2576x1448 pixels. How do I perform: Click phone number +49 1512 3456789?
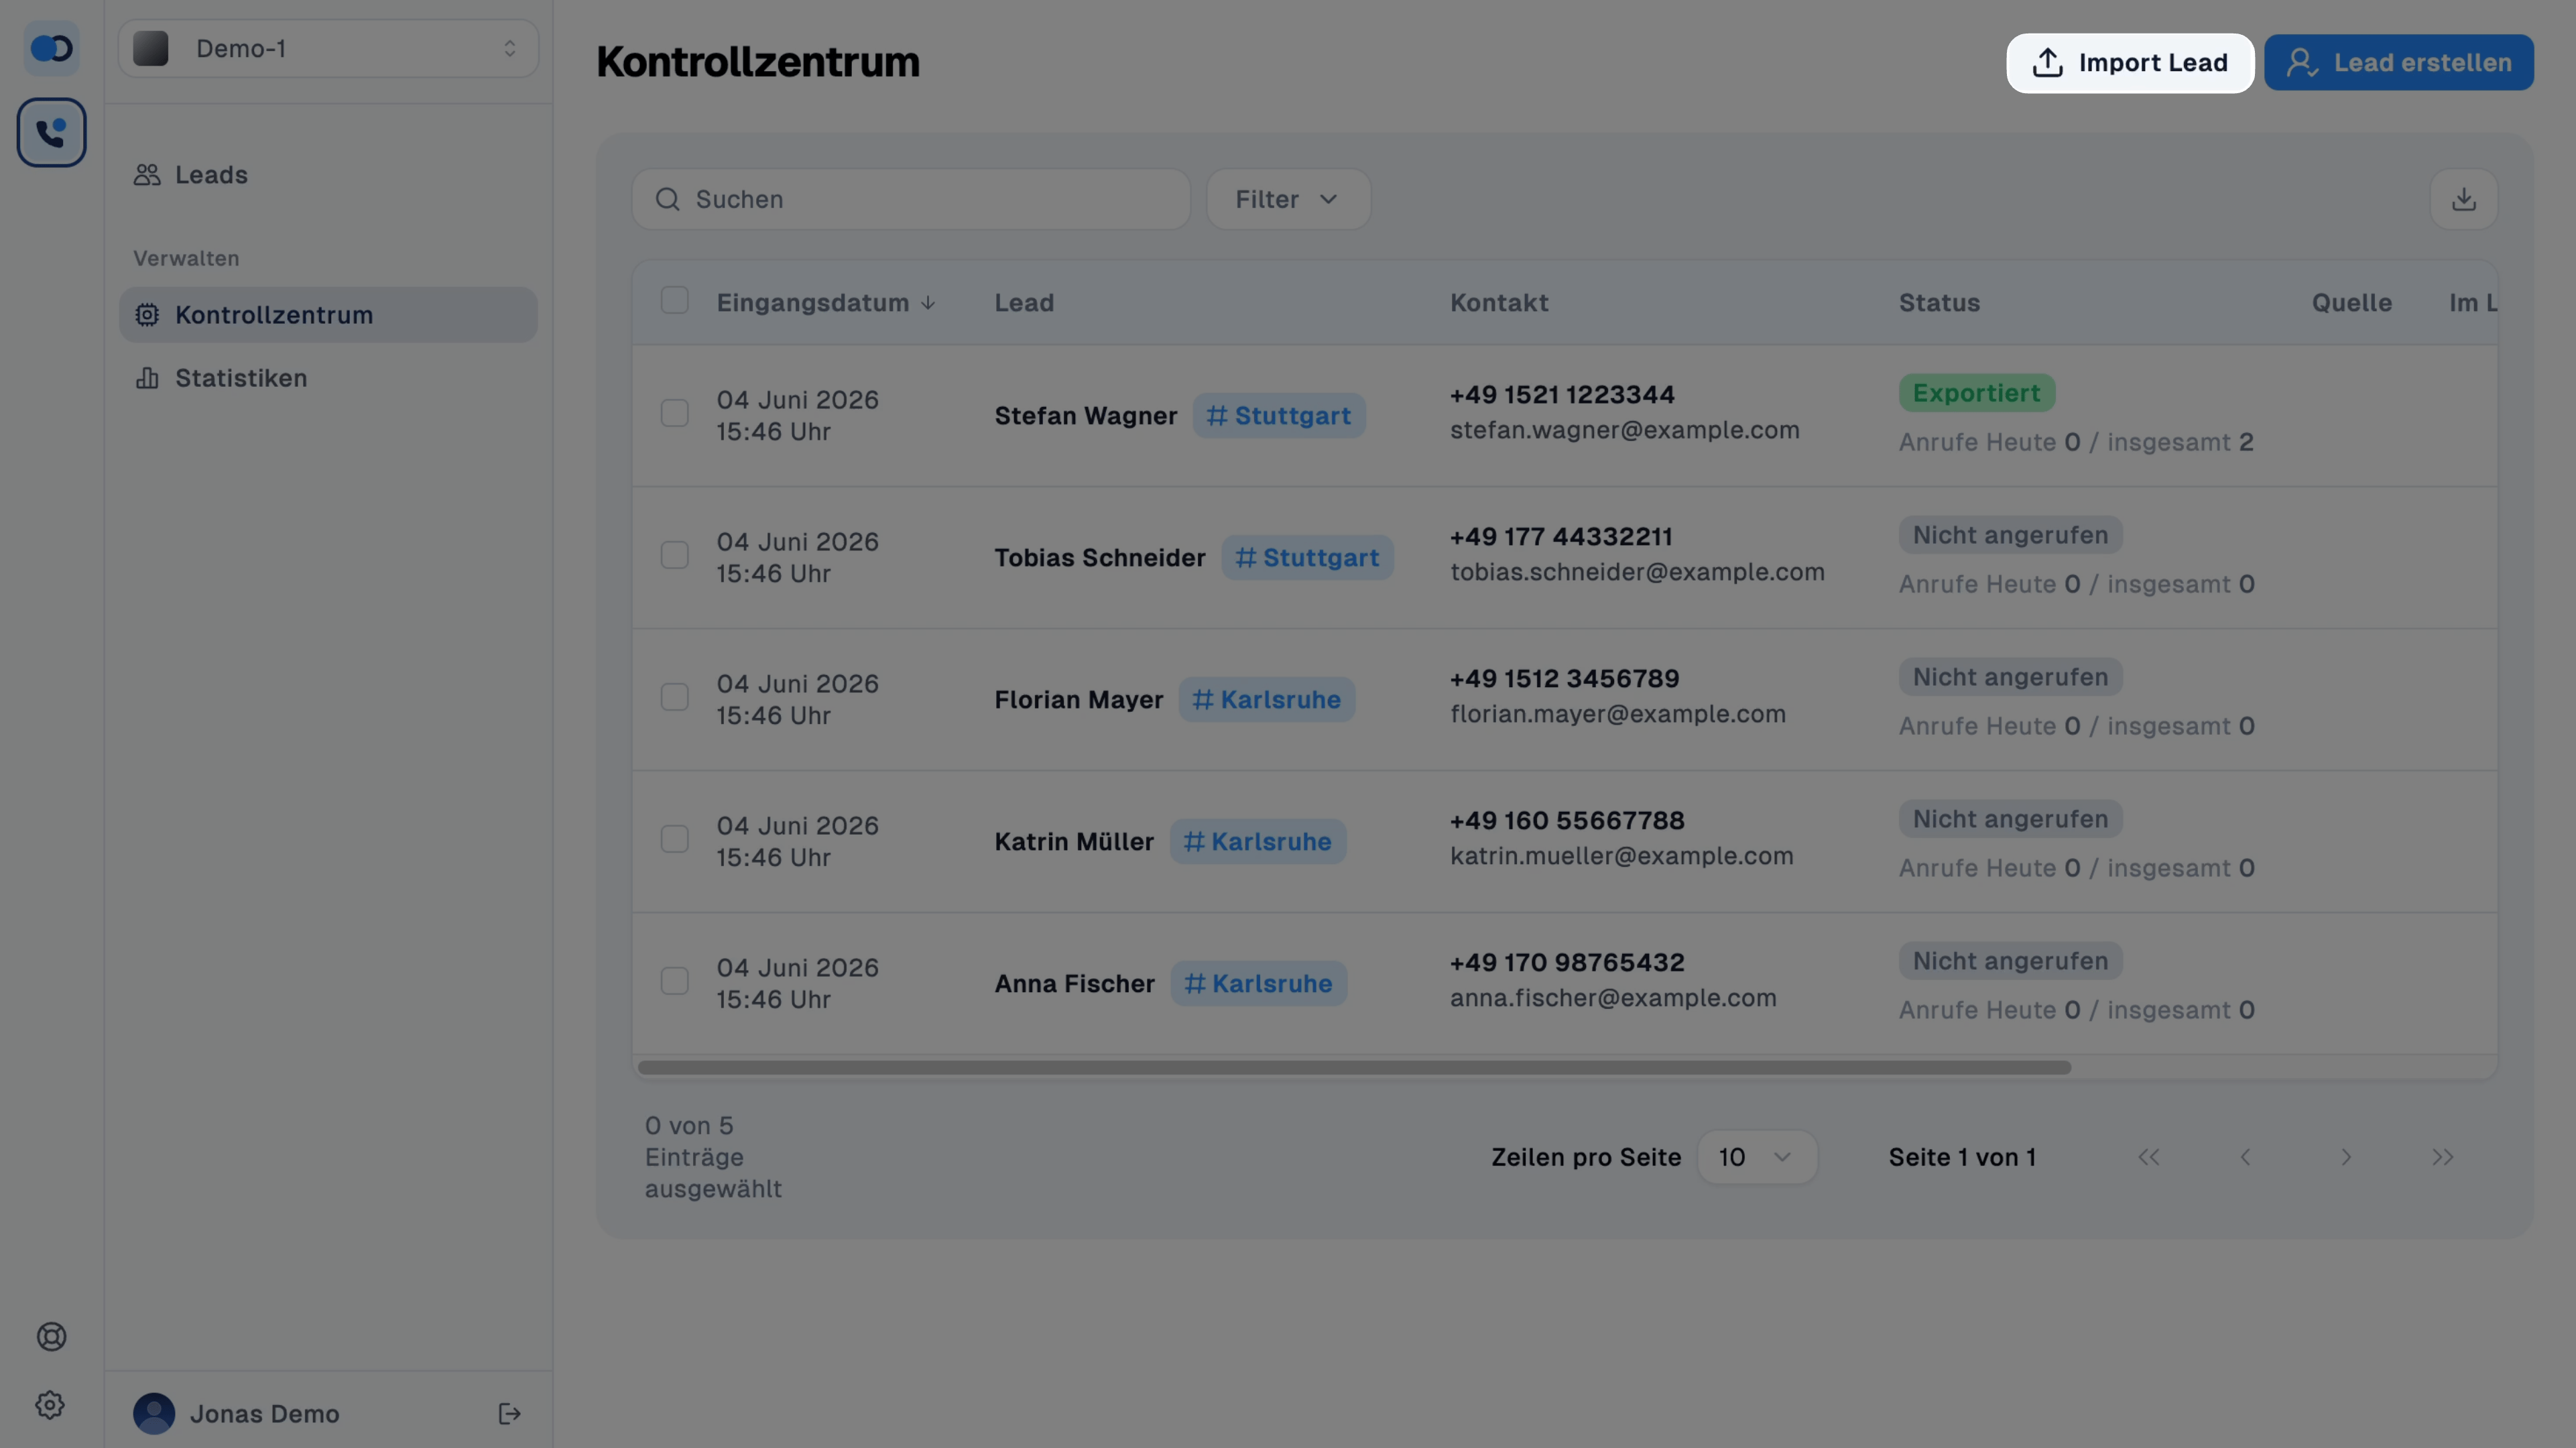click(x=1565, y=679)
